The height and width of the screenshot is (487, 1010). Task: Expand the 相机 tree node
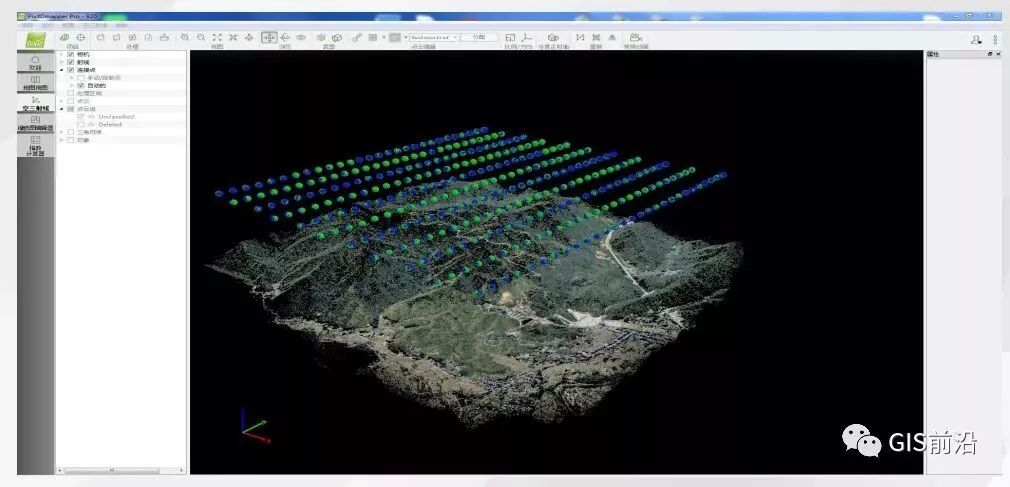62,55
